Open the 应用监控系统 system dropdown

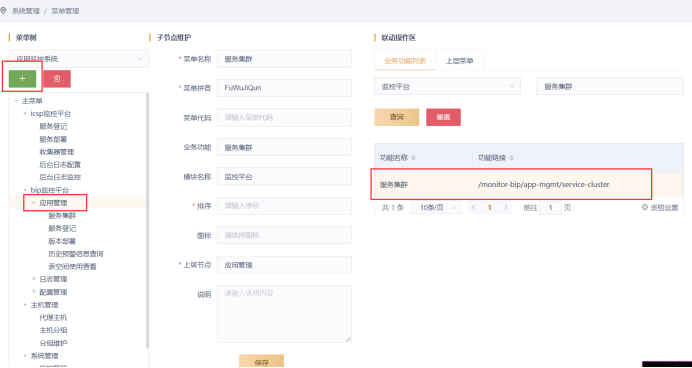click(x=79, y=58)
